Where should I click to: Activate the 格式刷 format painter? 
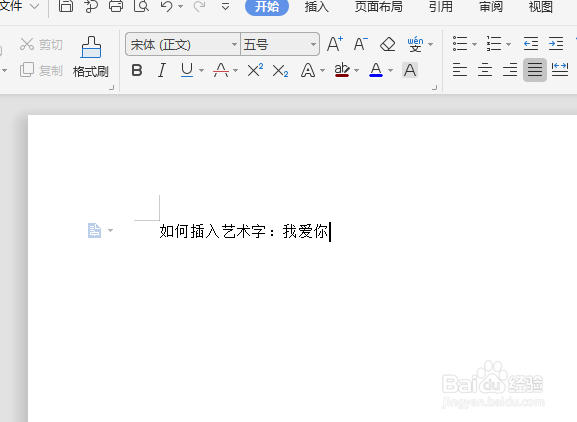click(91, 57)
